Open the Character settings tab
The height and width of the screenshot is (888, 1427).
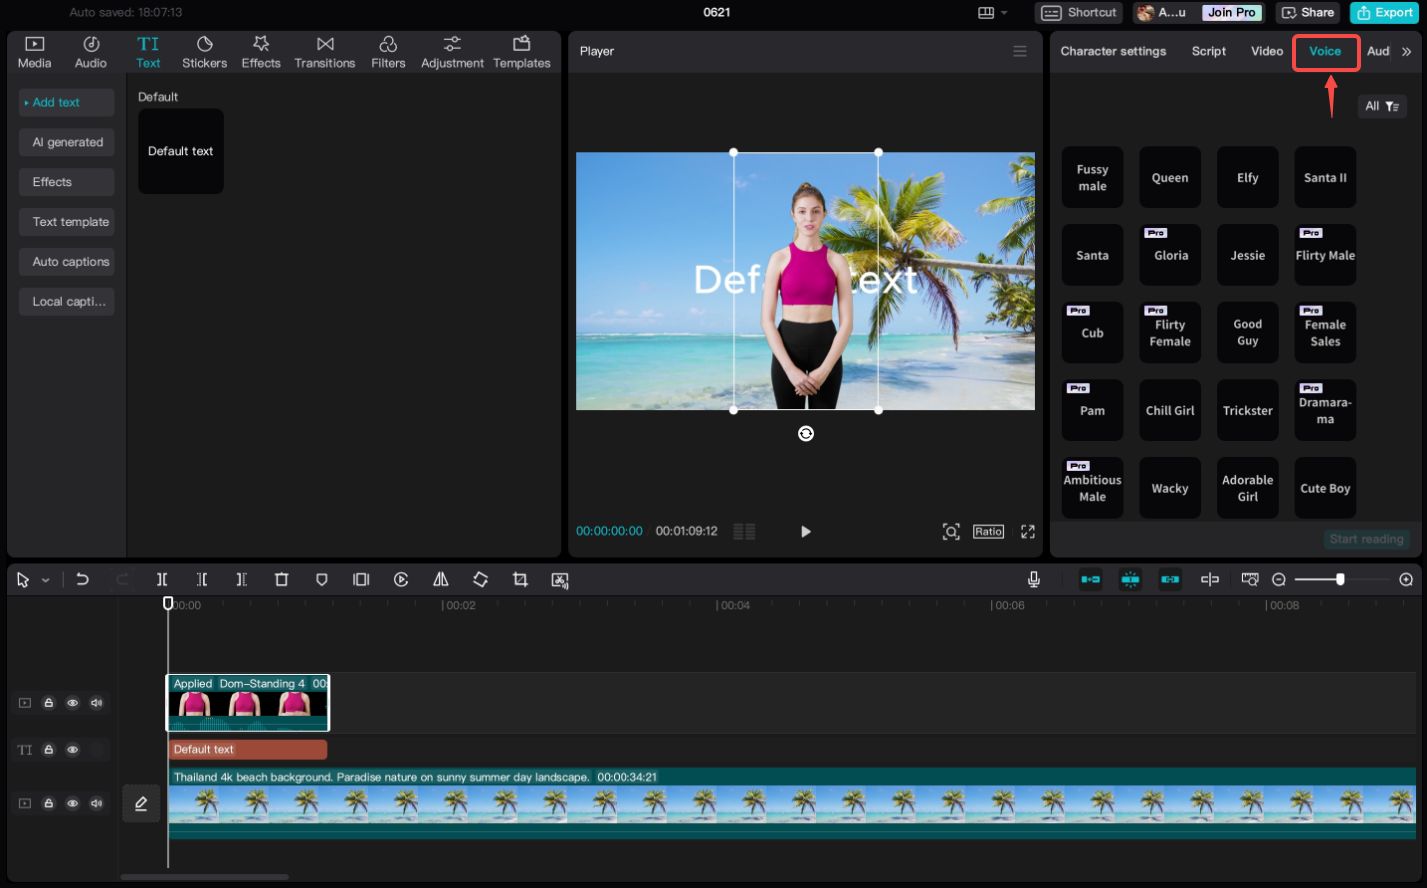coord(1113,51)
